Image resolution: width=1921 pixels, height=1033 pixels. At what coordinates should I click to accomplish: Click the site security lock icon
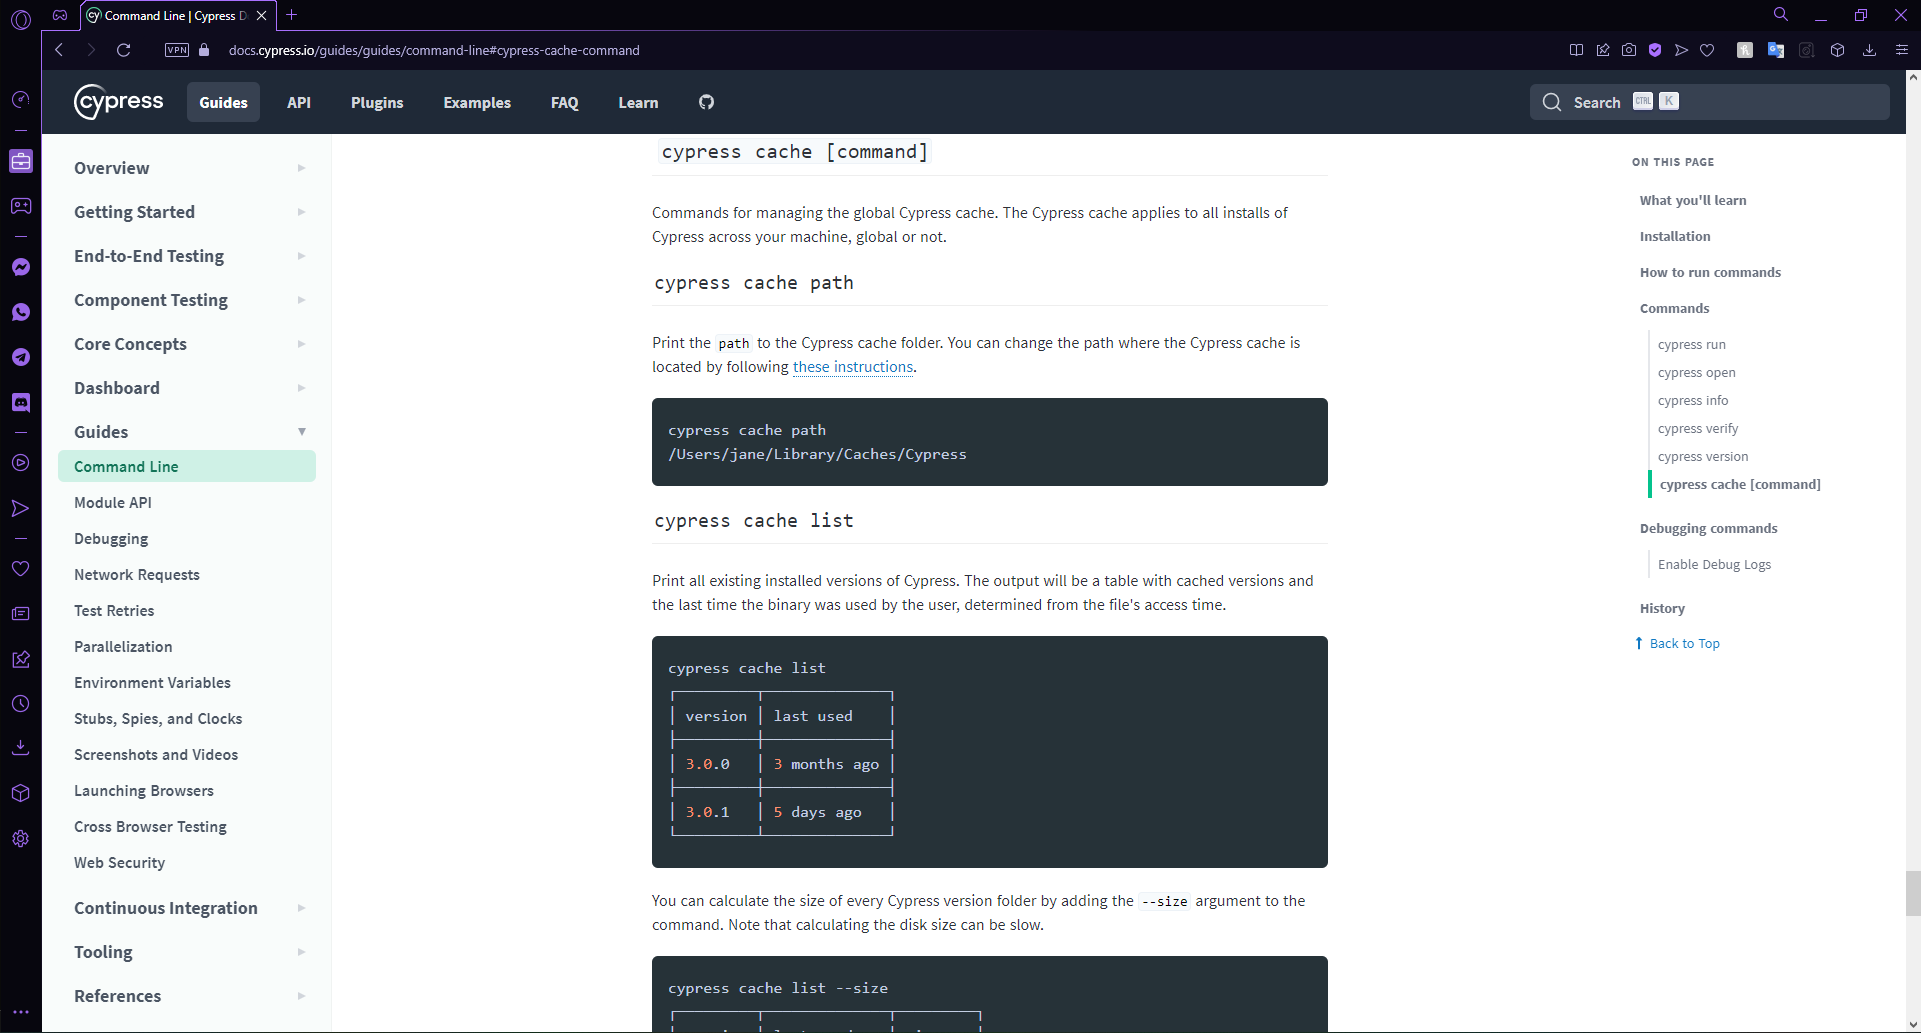(x=204, y=50)
